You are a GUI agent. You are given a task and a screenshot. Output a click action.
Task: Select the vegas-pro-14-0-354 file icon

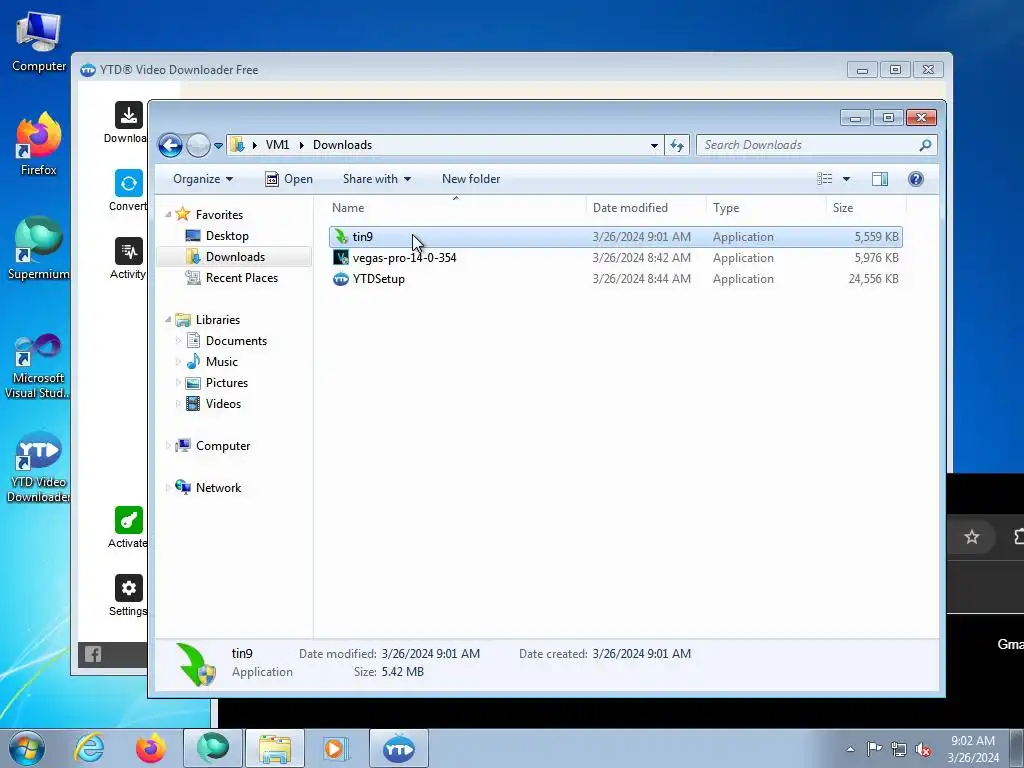[341, 258]
